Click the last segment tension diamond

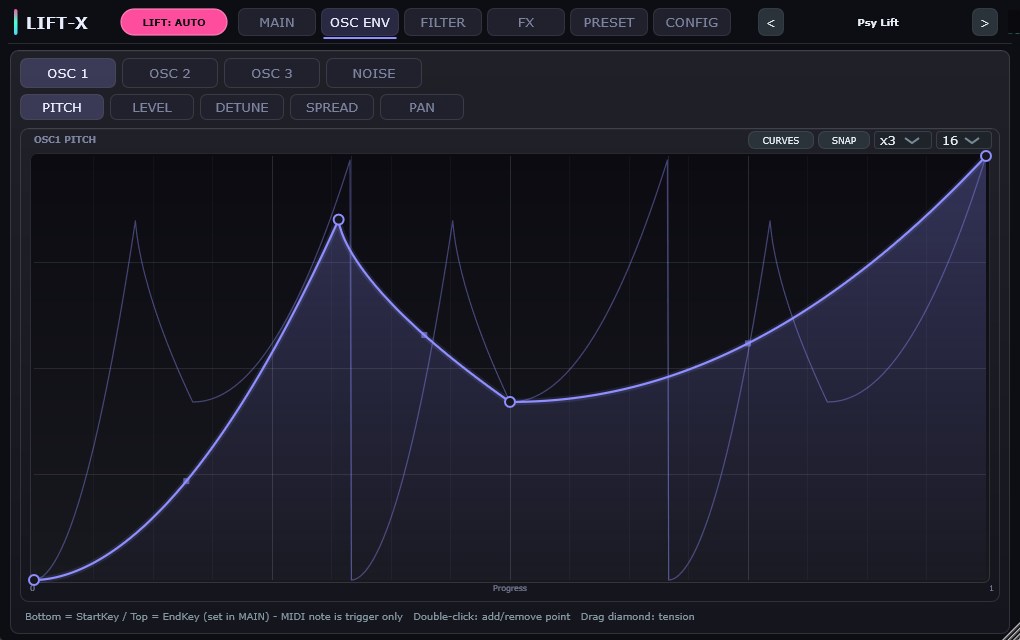748,343
